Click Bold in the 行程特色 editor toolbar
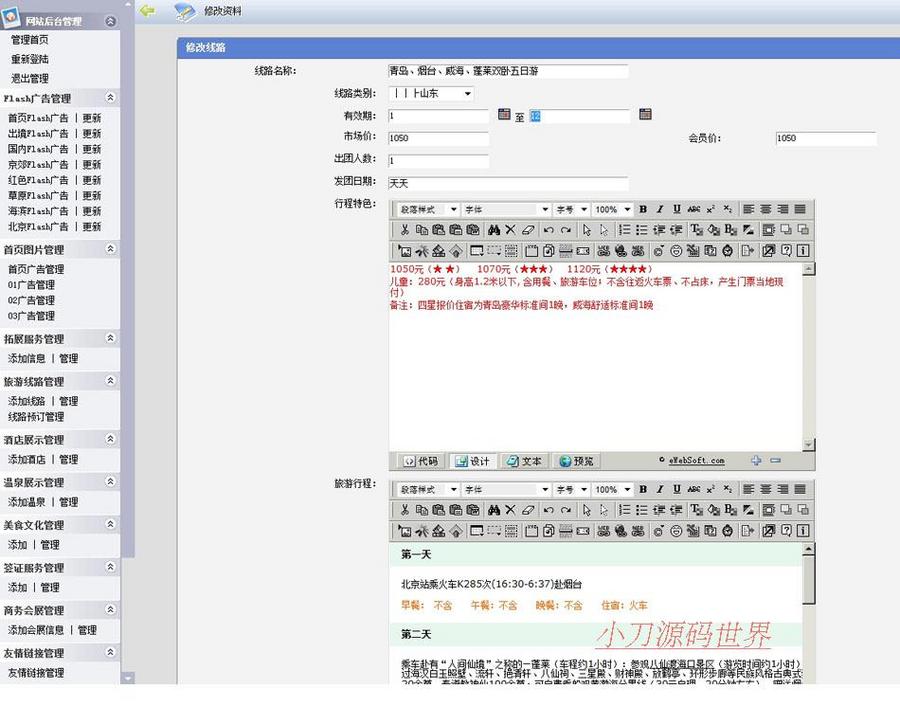Viewport: 900px width, 725px height. (x=643, y=209)
